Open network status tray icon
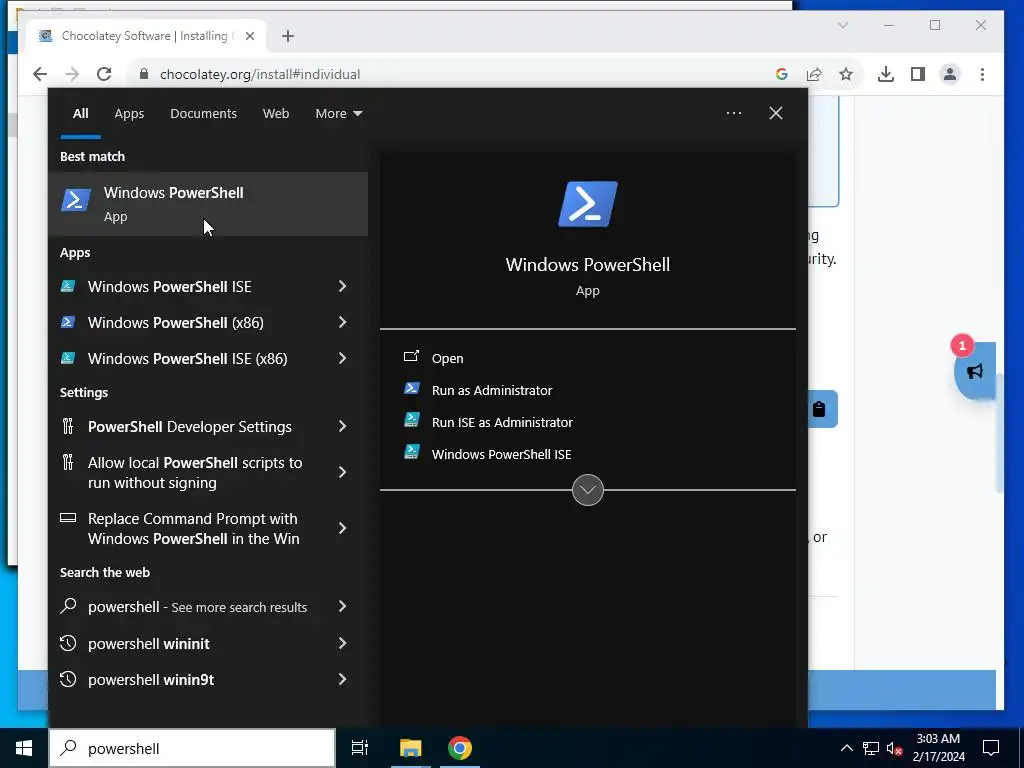Viewport: 1024px width, 768px height. [x=871, y=748]
